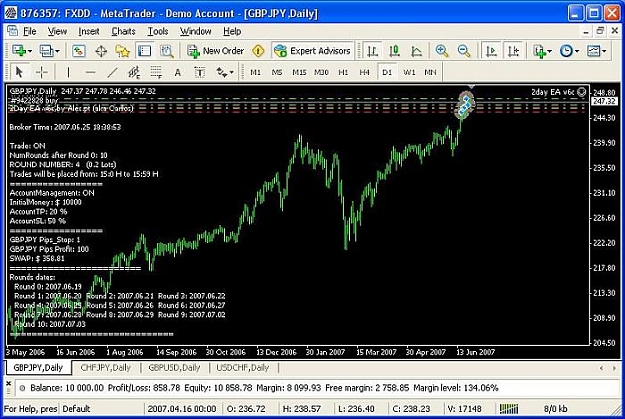This screenshot has width=625, height=419.
Task: Open the Periods clock icon
Action: click(566, 51)
